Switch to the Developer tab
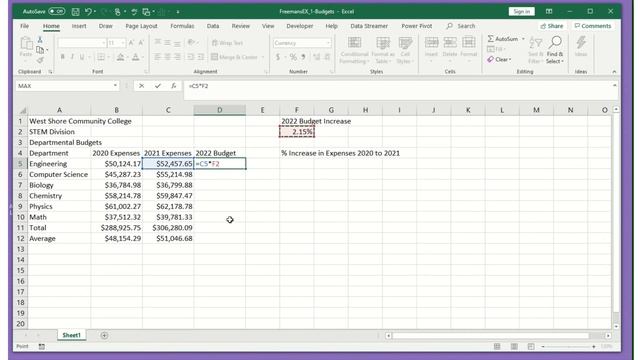The width and height of the screenshot is (640, 360). point(300,26)
